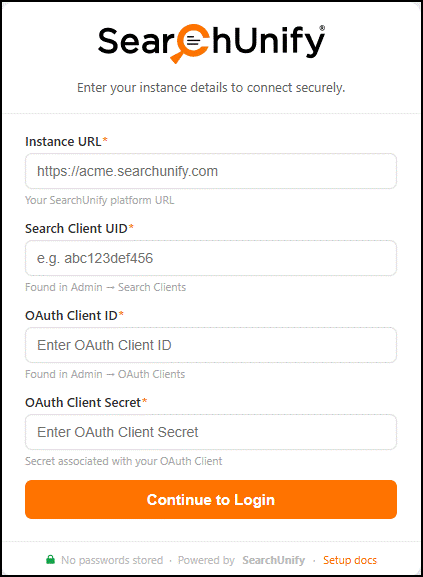Open the Setup docs link
423x577 pixels.
(x=350, y=560)
